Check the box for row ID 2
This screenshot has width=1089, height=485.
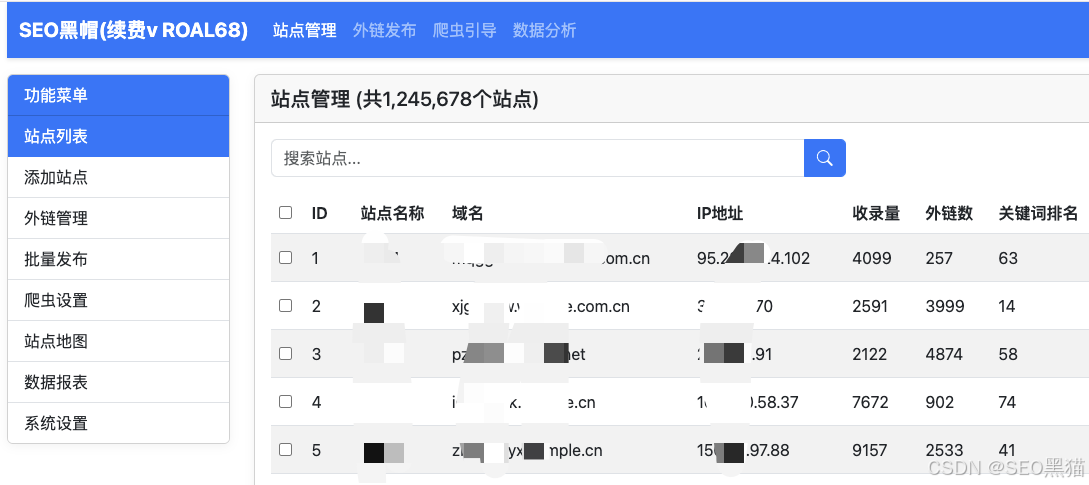pyautogui.click(x=285, y=306)
